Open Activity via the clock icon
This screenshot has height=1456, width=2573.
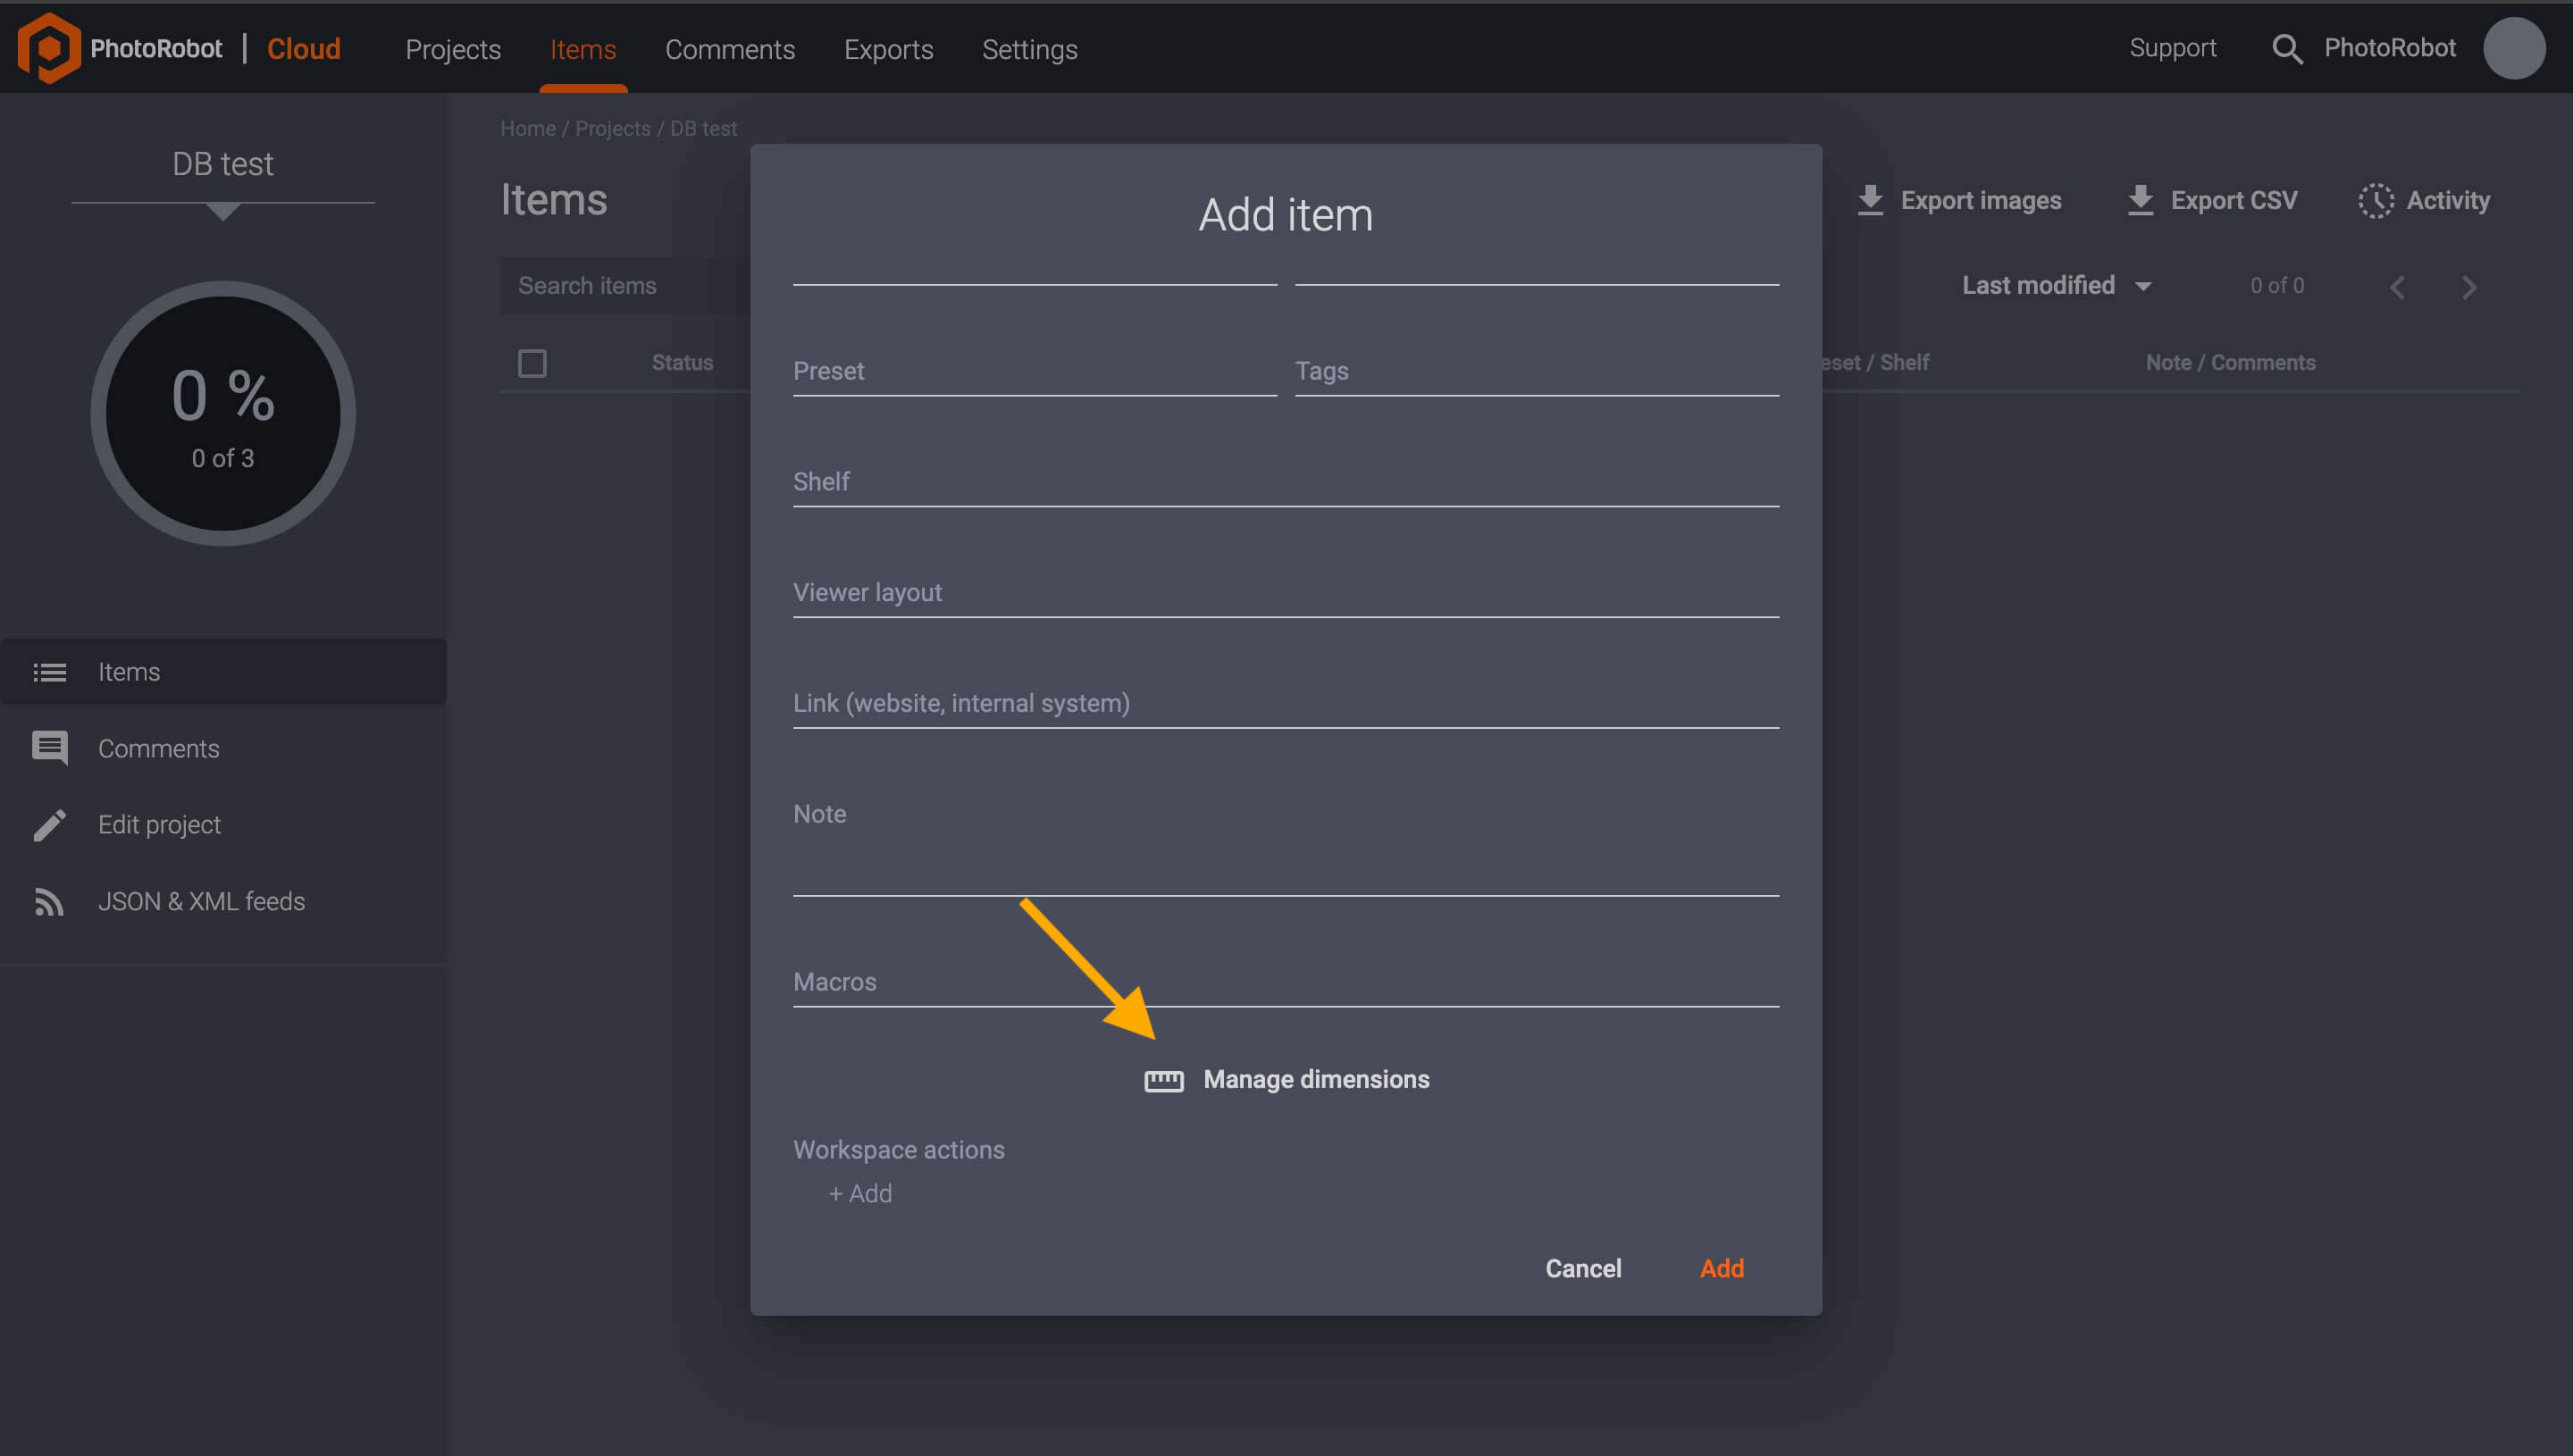pos(2377,200)
